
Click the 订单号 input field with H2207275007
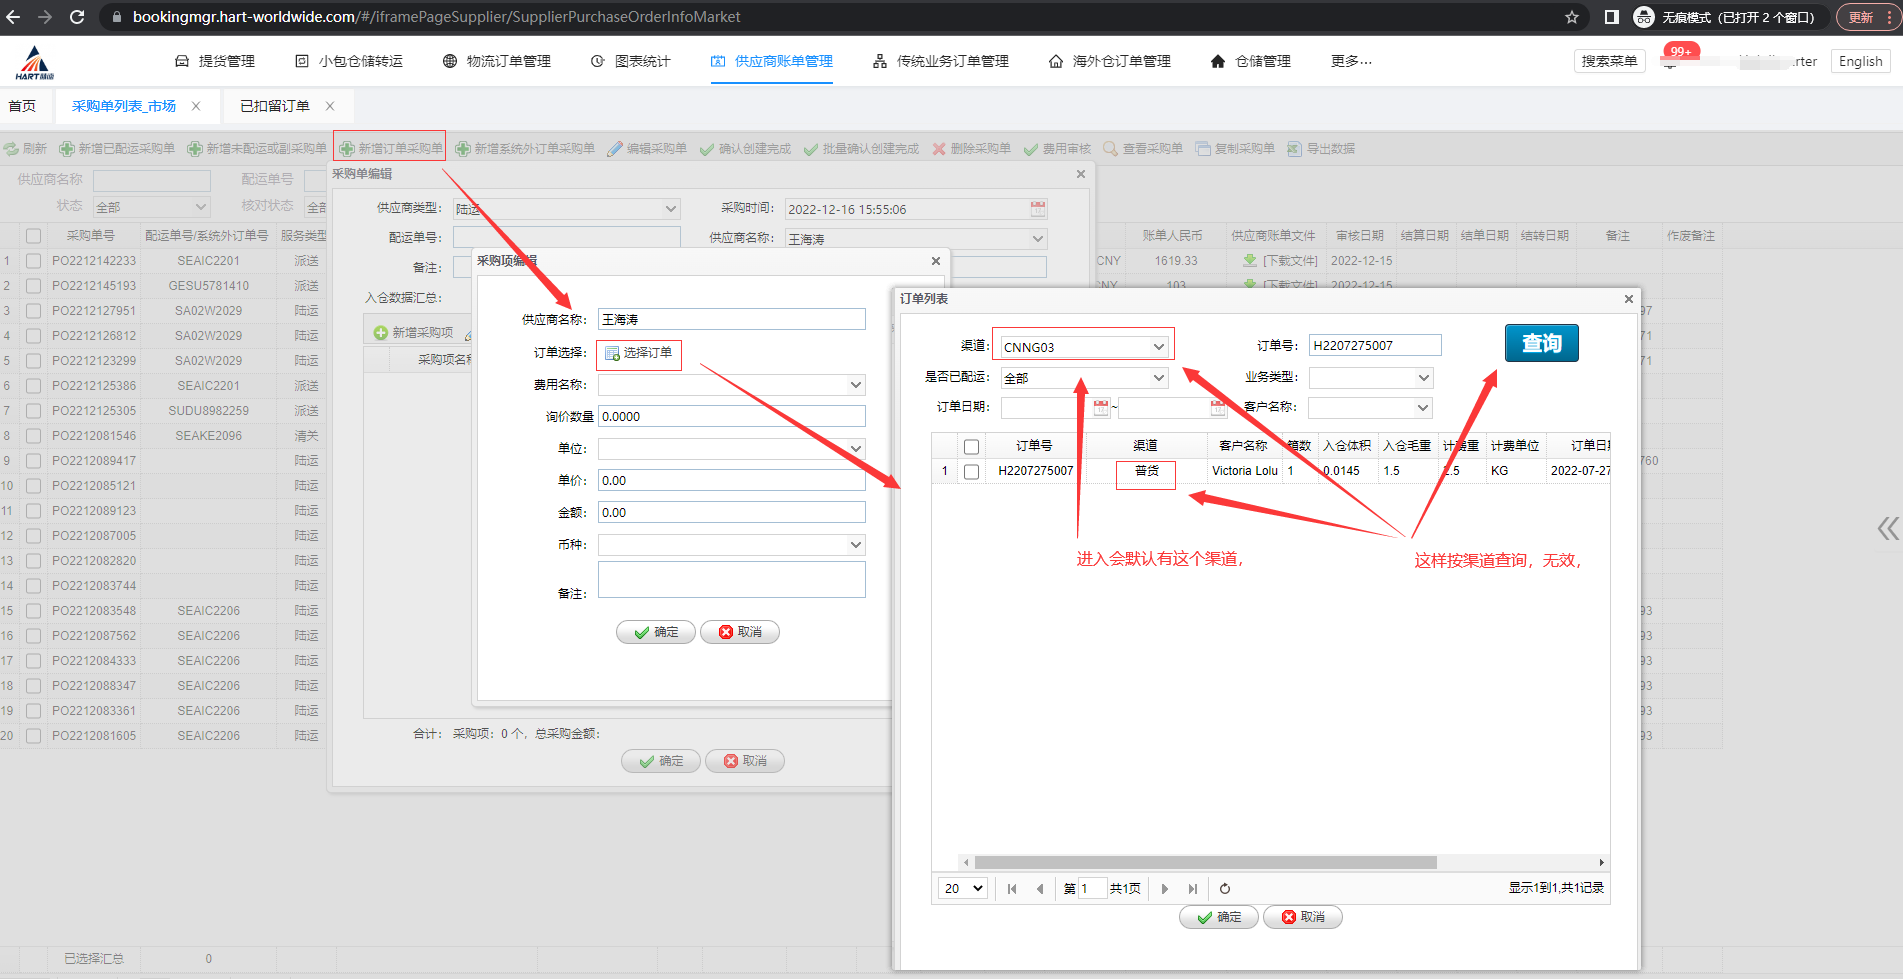pyautogui.click(x=1374, y=345)
